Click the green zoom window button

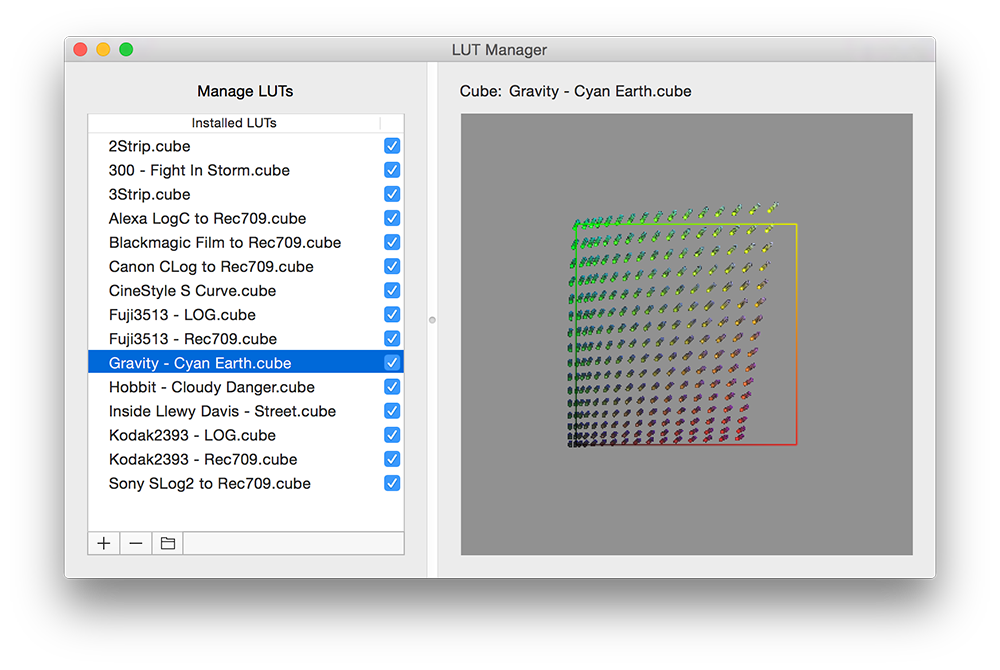coord(126,50)
